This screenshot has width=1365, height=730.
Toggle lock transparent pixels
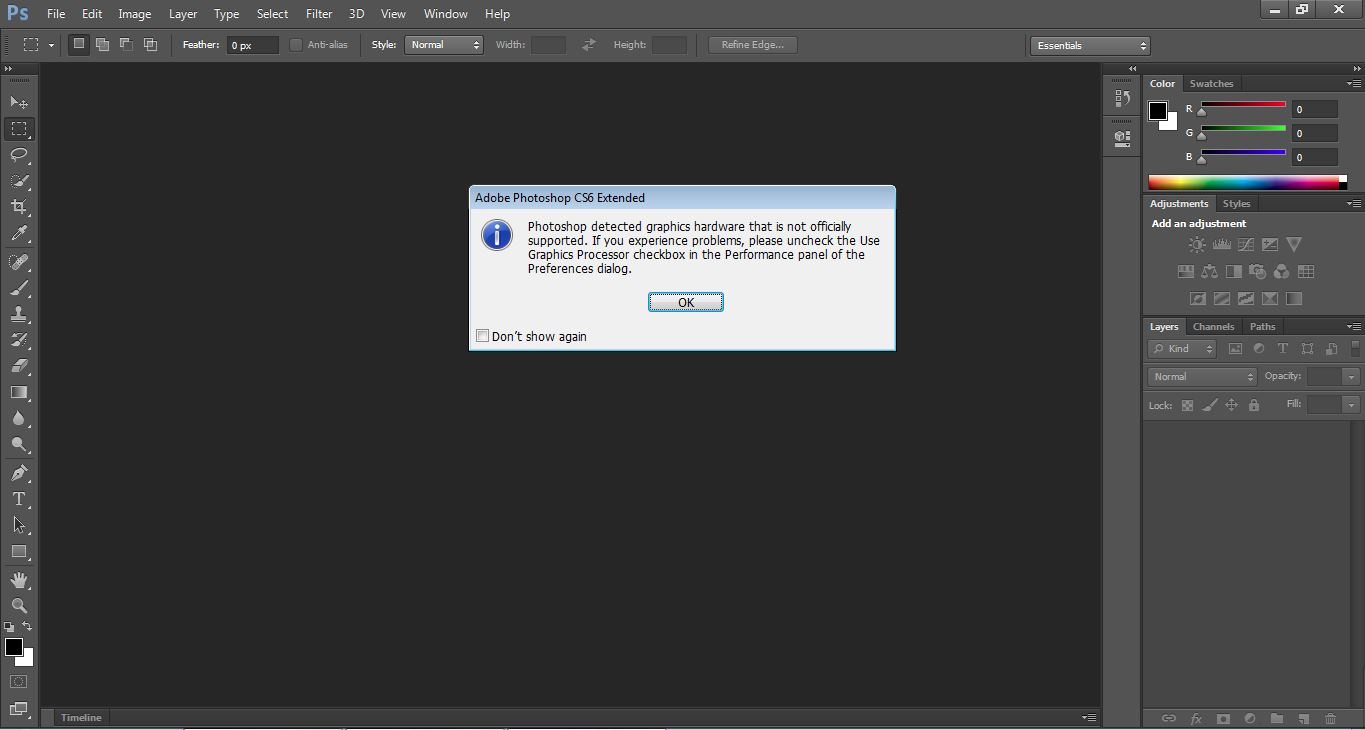(1187, 405)
